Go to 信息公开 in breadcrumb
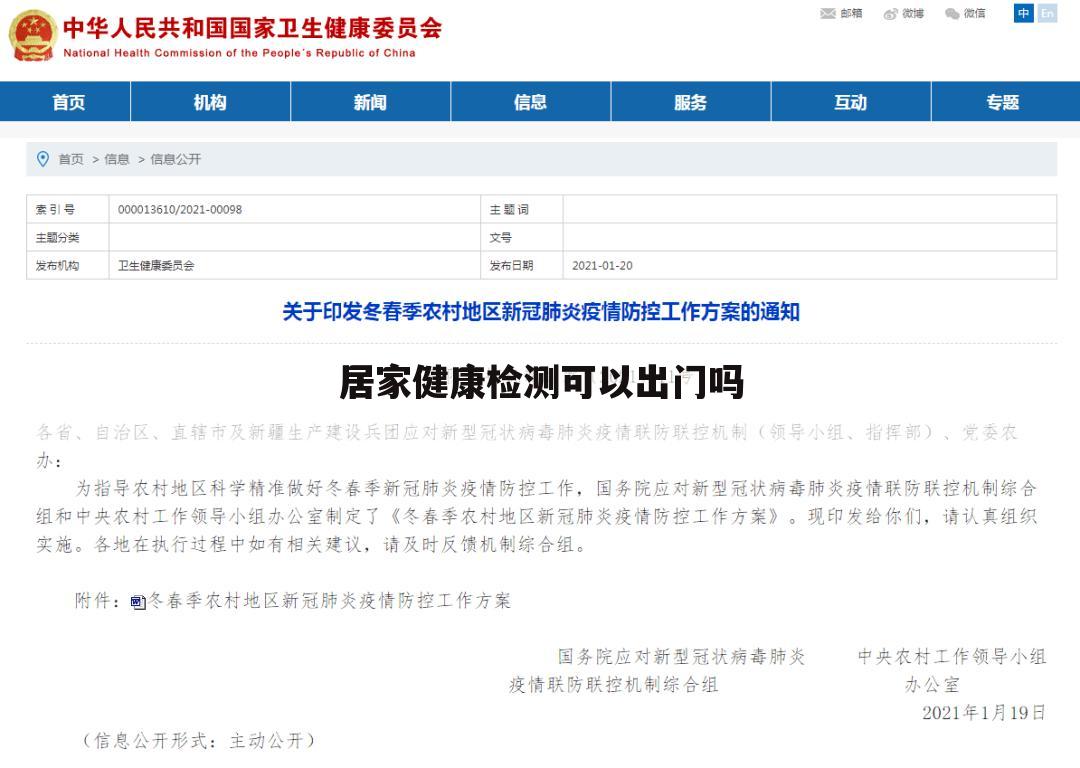 [x=176, y=159]
